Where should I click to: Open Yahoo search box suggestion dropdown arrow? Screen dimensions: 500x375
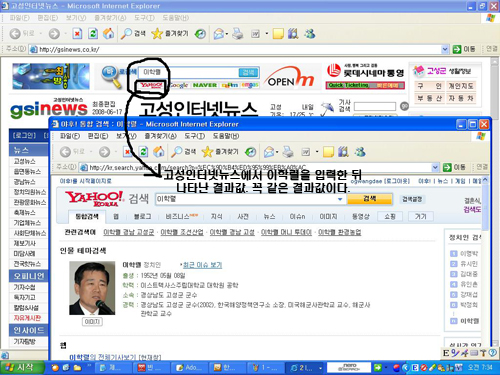click(340, 199)
